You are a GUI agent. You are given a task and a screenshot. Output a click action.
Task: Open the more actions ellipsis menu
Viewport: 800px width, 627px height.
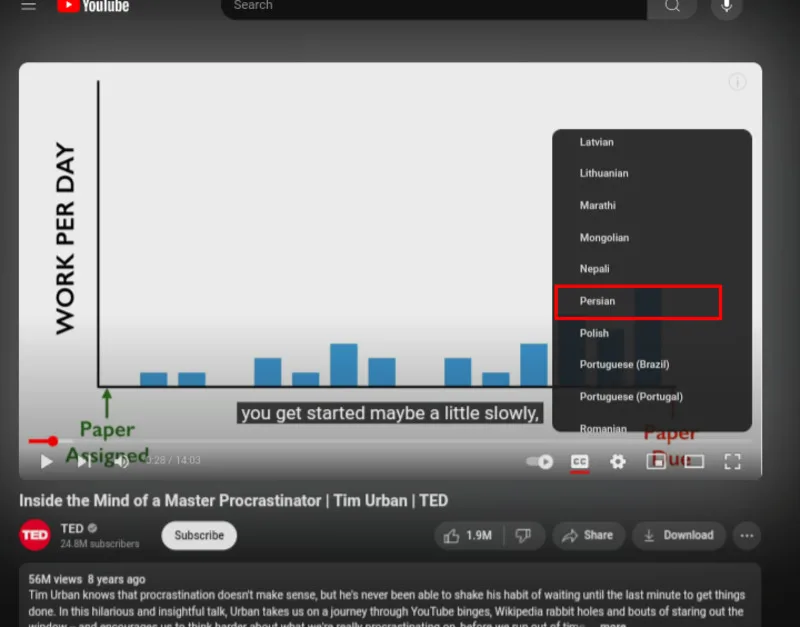746,536
